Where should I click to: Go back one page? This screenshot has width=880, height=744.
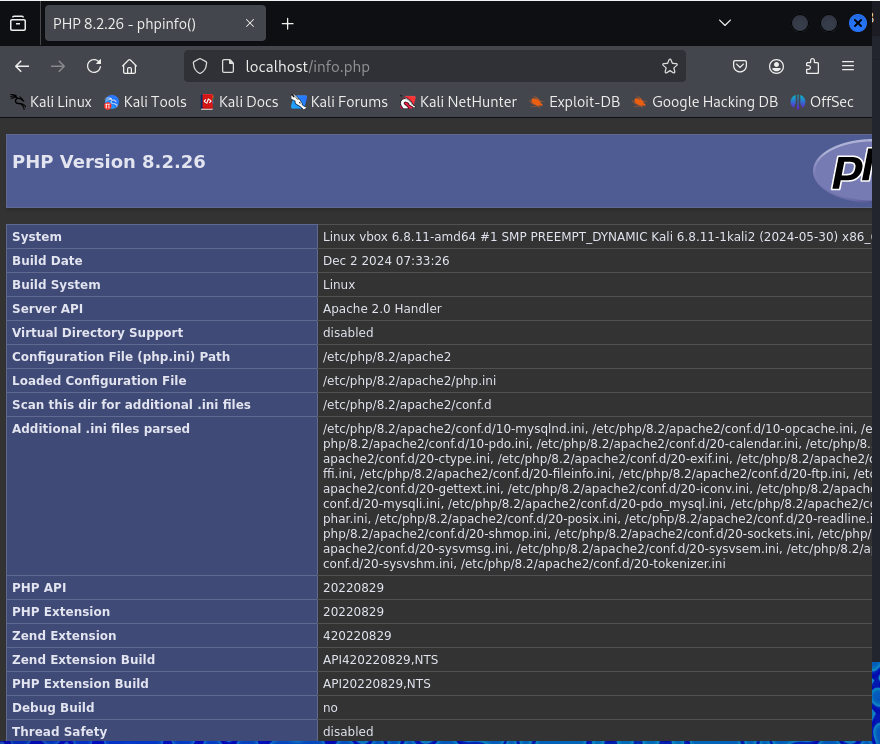tap(22, 66)
